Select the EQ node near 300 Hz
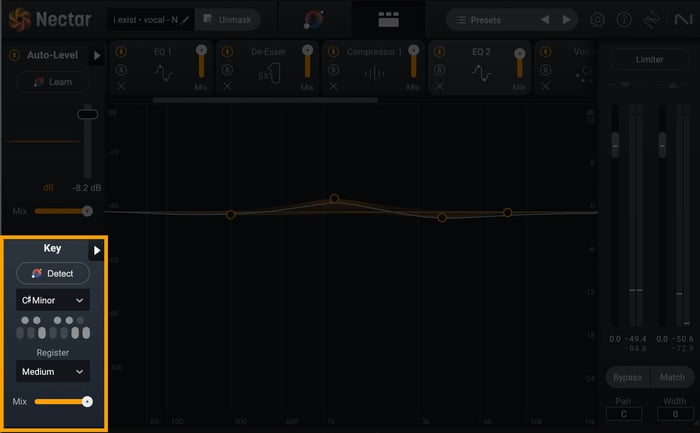The height and width of the screenshot is (433, 700). (x=230, y=215)
